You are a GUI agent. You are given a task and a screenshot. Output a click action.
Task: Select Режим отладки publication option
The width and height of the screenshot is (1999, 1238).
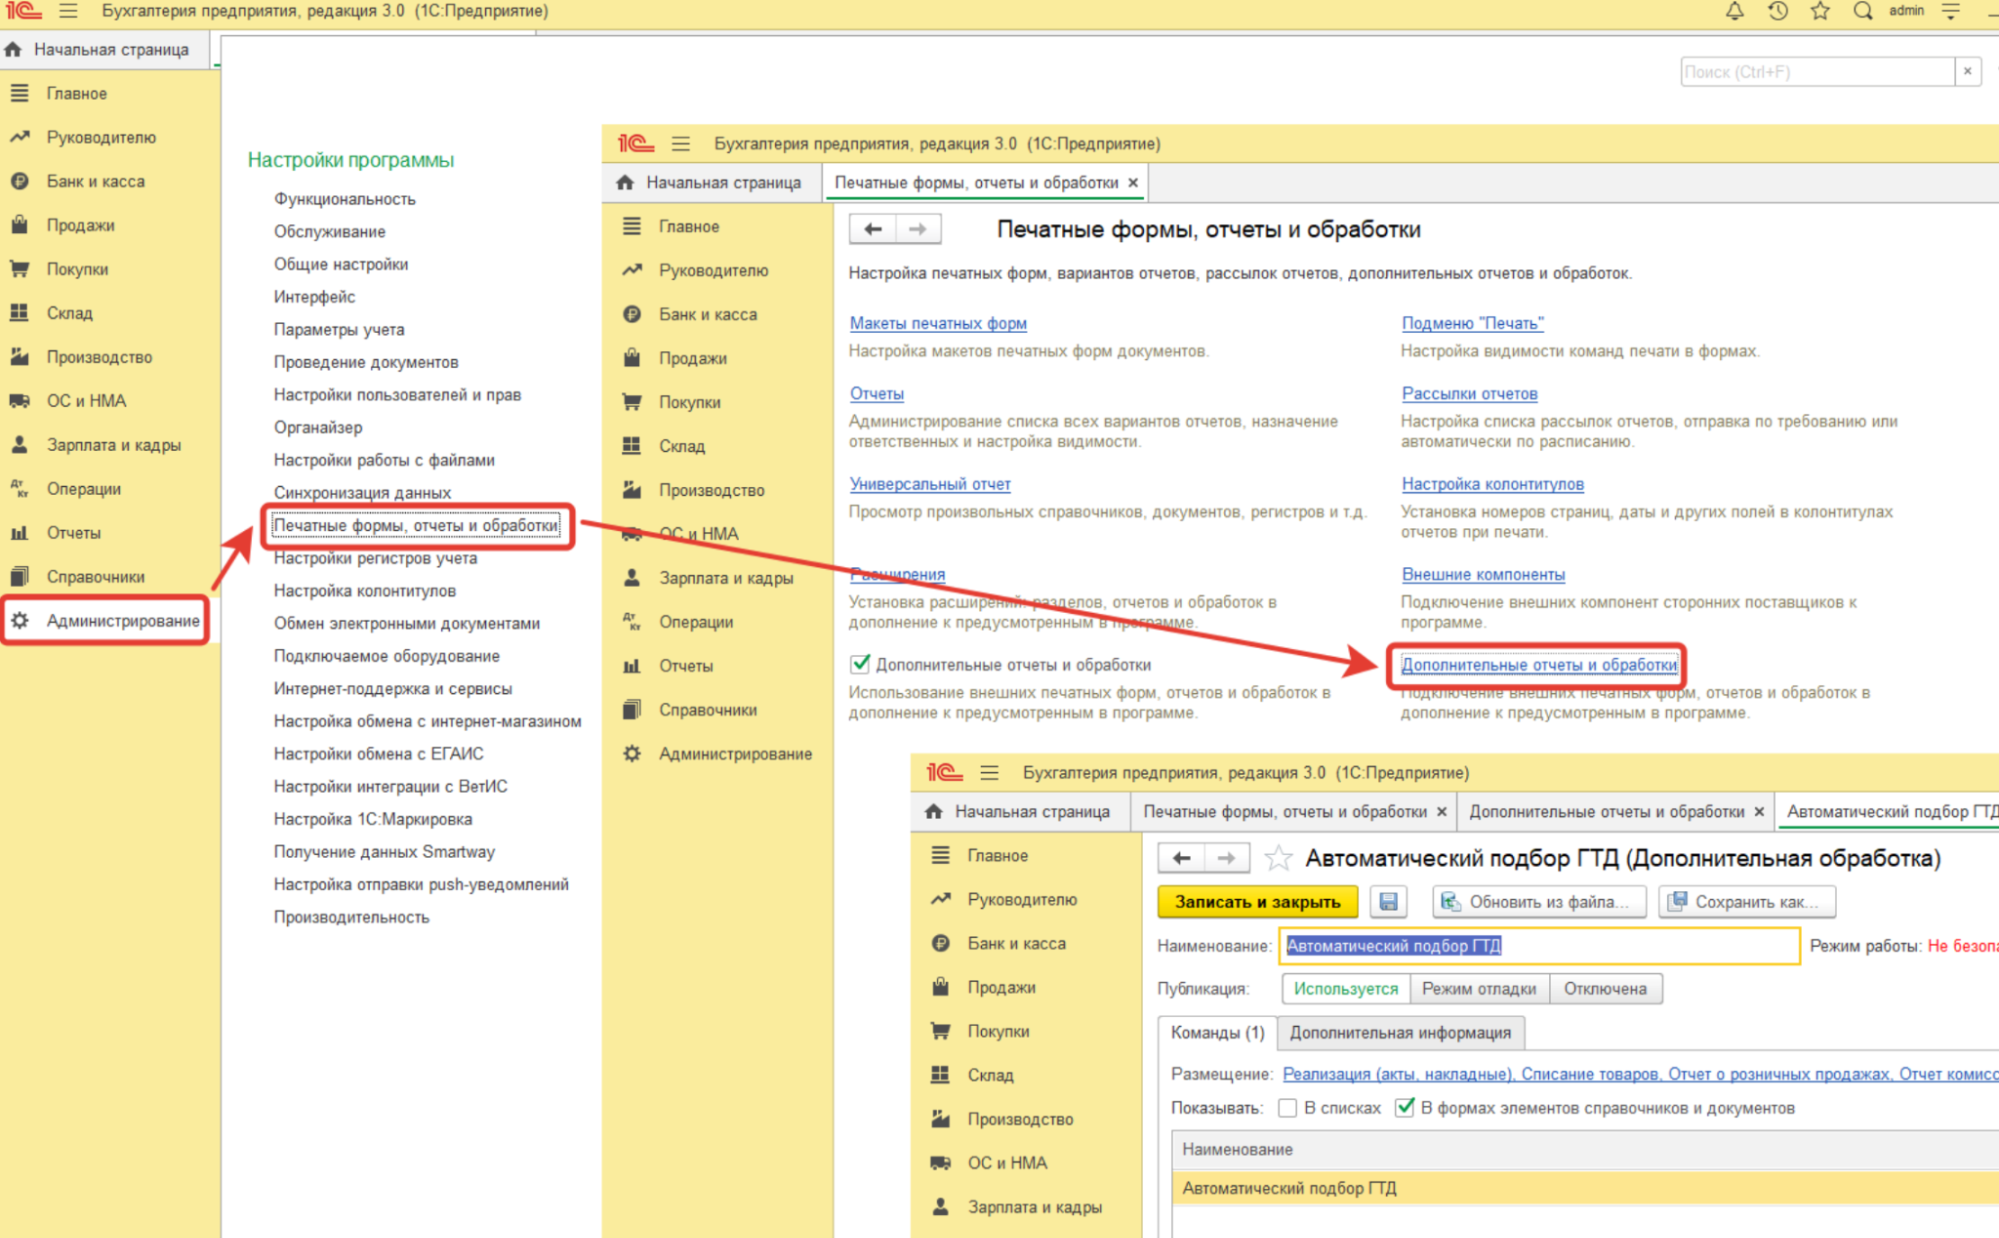click(1478, 989)
